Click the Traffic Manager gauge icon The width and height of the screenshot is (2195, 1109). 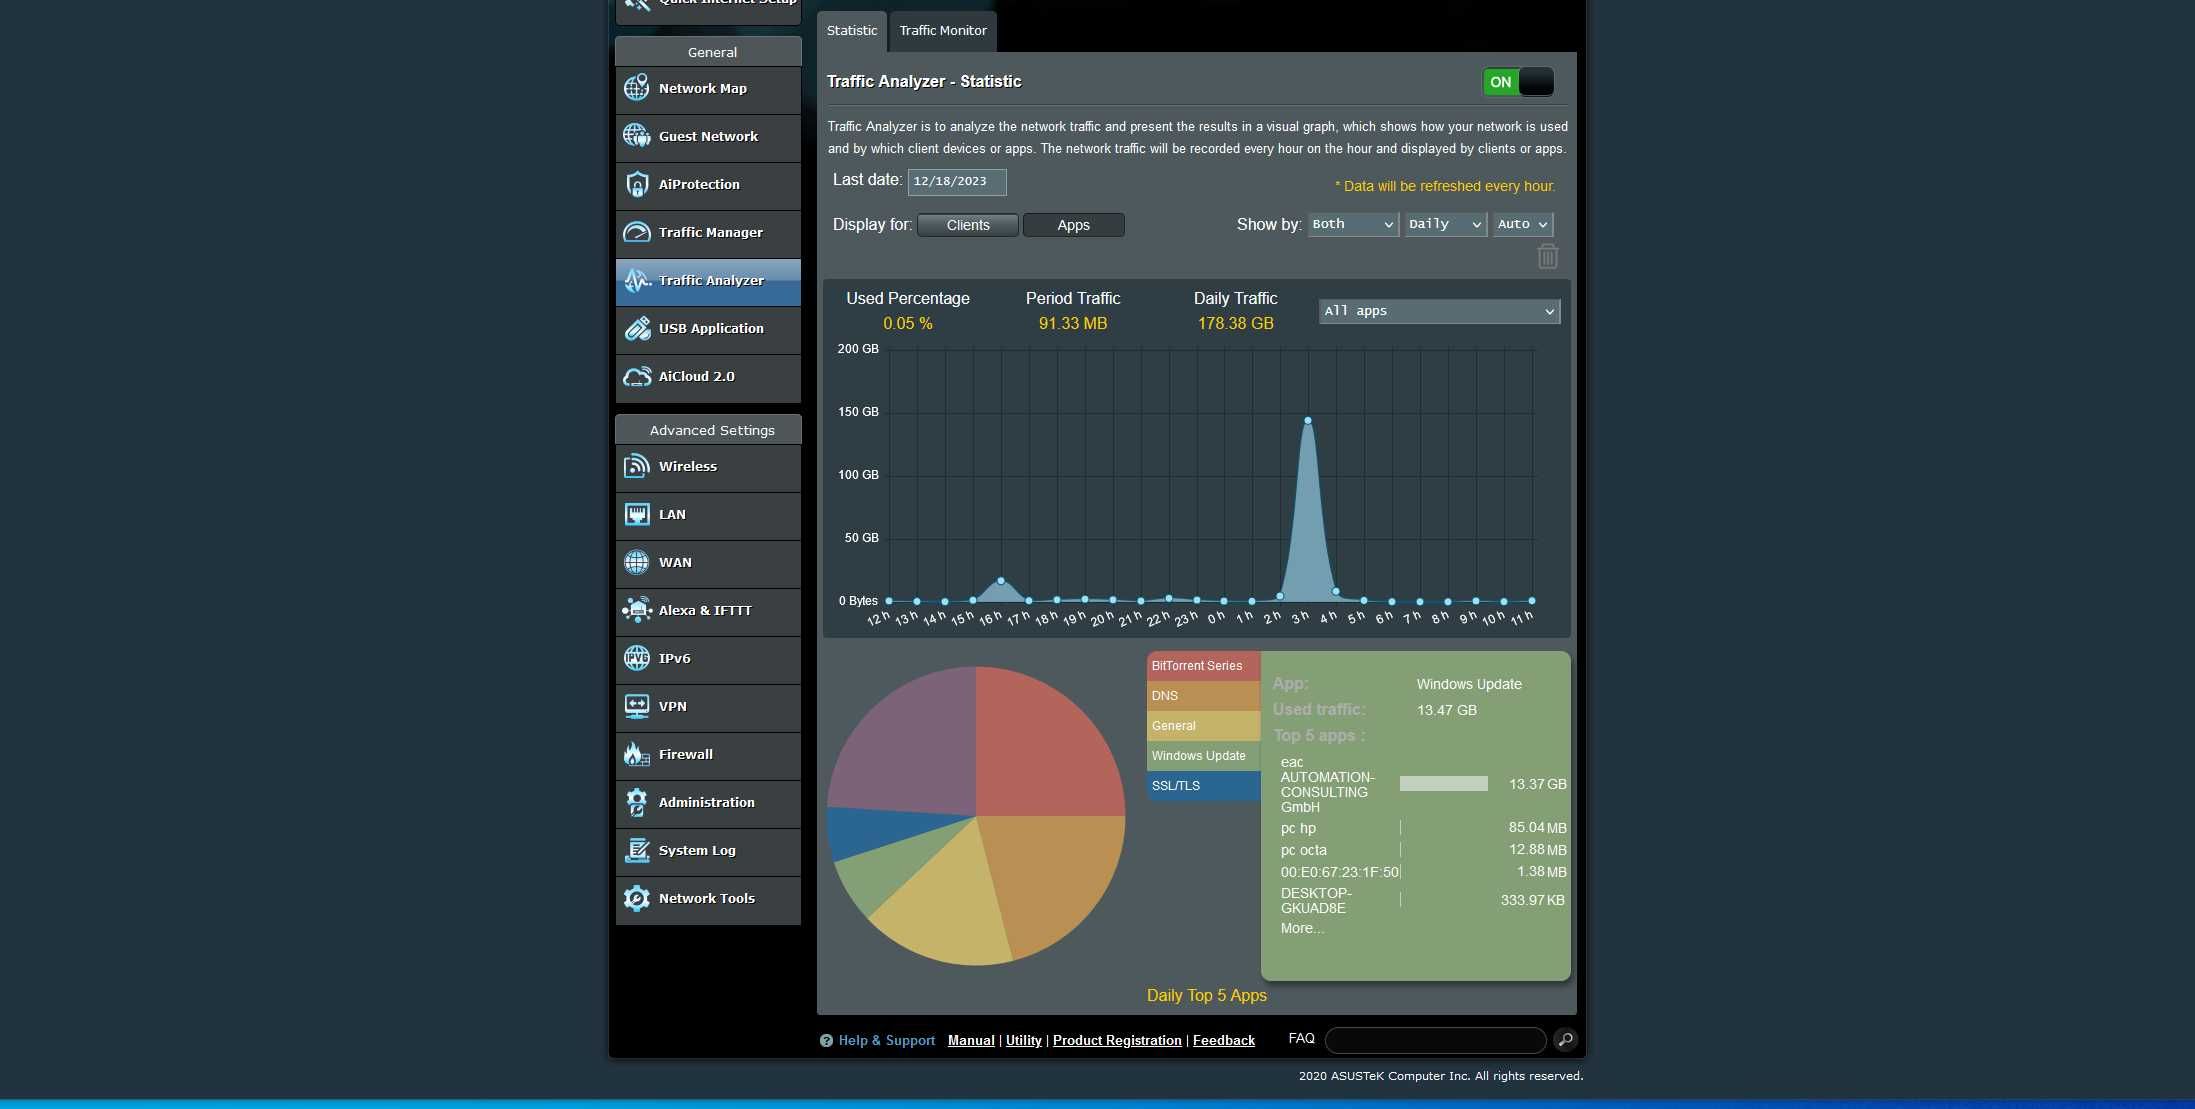pyautogui.click(x=637, y=232)
